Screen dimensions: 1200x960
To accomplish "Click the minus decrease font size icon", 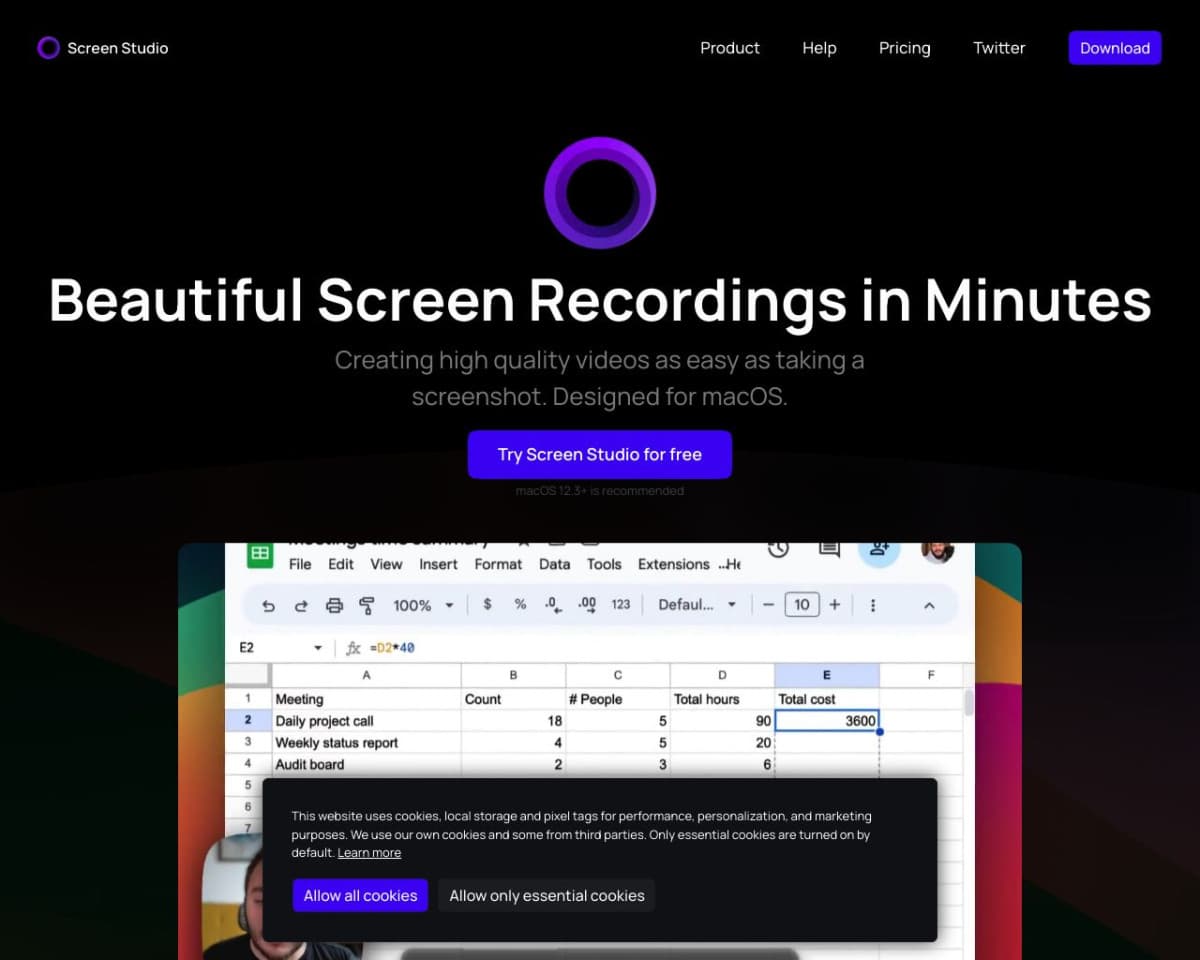I will pyautogui.click(x=768, y=605).
